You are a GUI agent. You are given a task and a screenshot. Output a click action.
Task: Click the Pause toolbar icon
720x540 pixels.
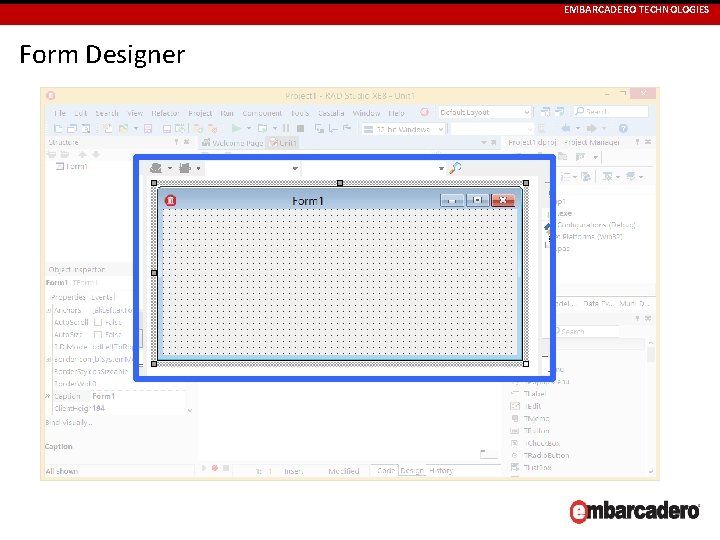[286, 129]
